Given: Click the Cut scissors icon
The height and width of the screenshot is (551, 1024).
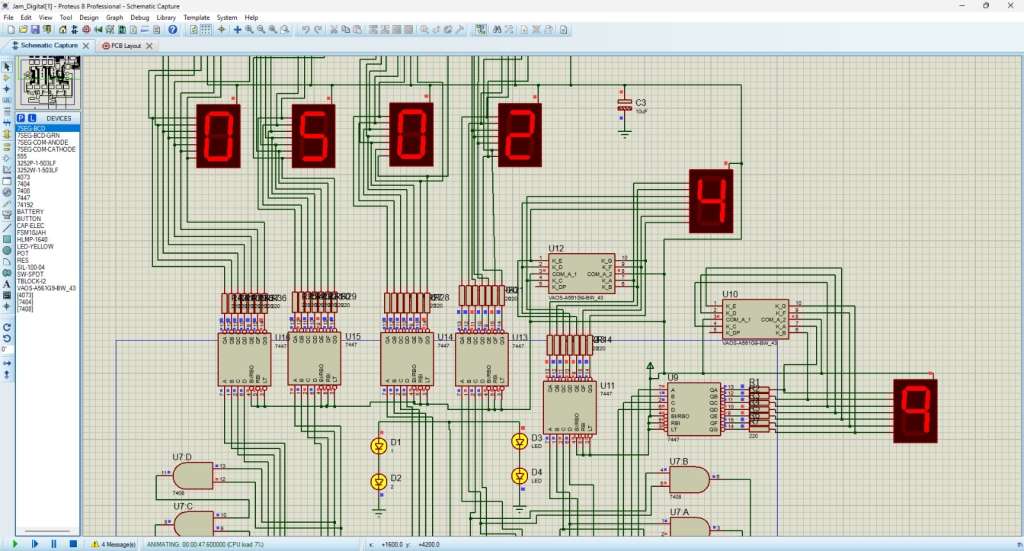Looking at the screenshot, I should 334,29.
